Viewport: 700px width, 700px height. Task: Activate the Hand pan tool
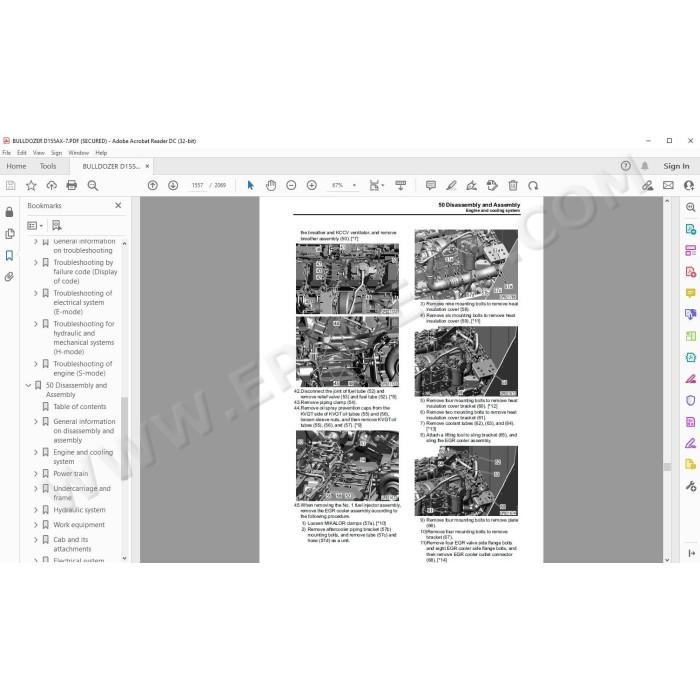(x=271, y=185)
